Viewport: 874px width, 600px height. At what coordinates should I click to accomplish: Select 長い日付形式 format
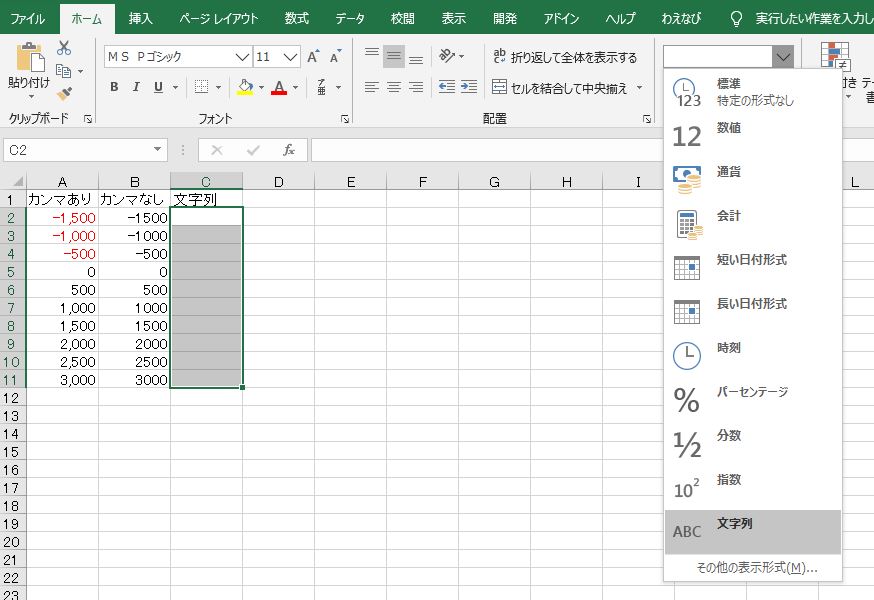(752, 312)
